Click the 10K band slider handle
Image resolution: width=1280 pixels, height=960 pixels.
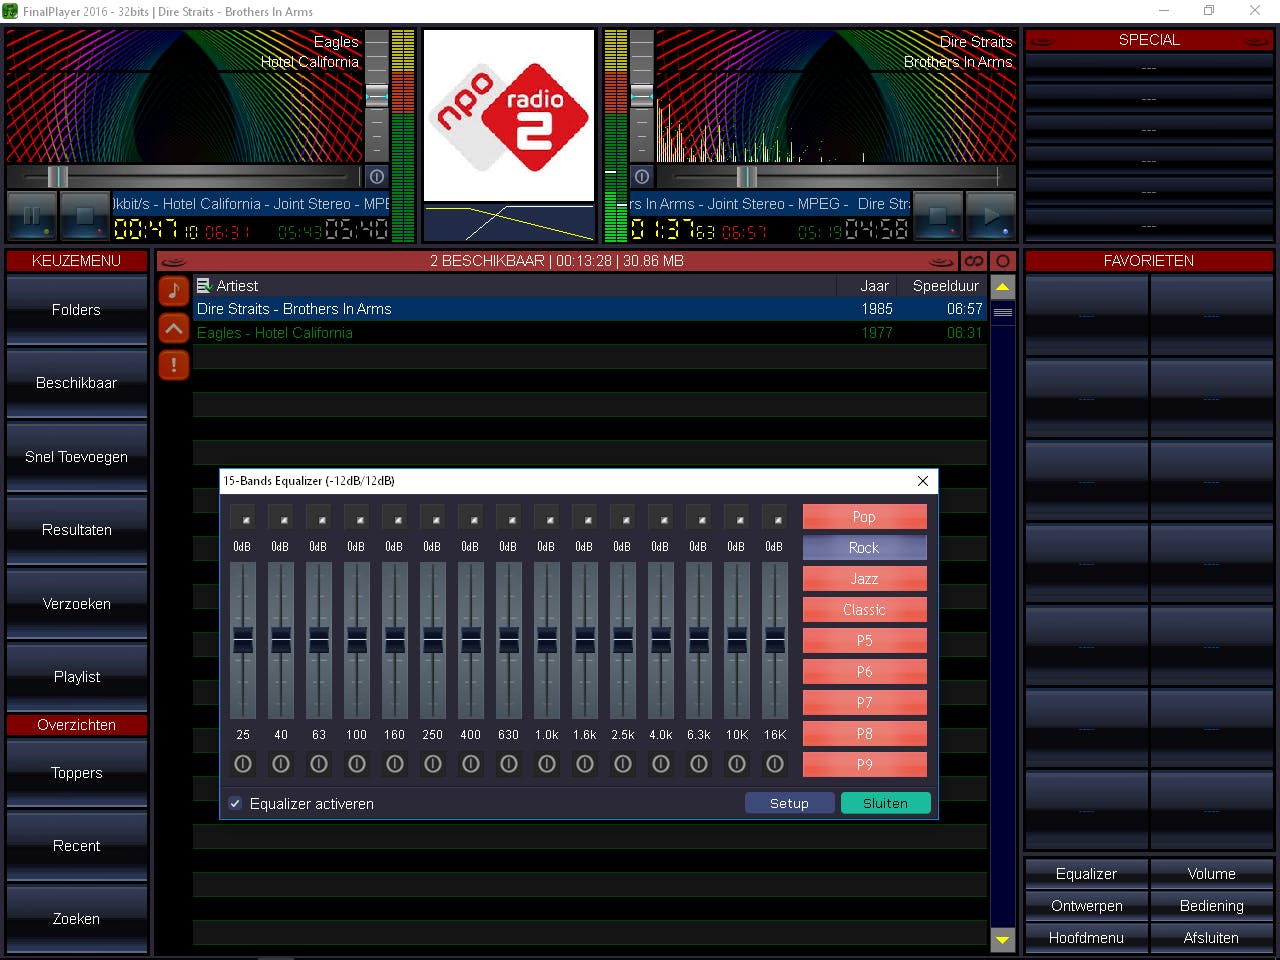click(737, 640)
